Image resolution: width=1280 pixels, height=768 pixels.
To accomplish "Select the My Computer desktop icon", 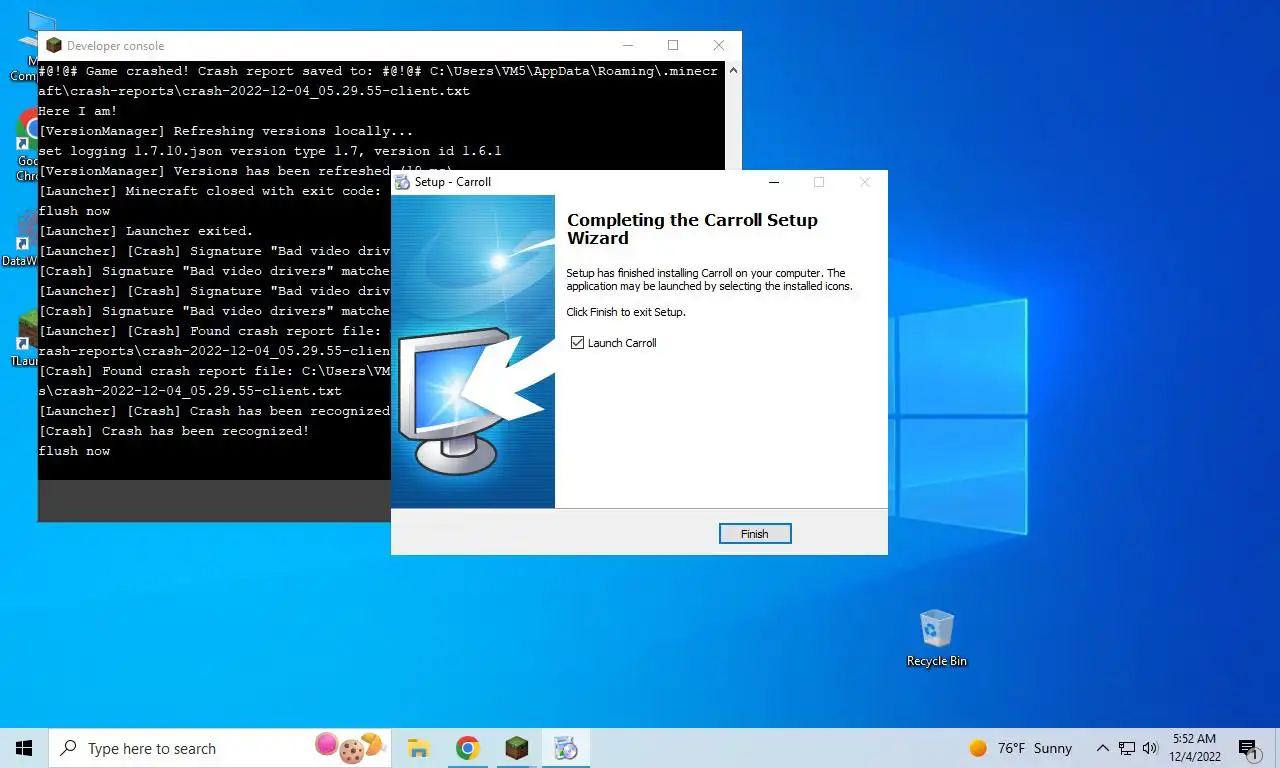I will pos(27,45).
